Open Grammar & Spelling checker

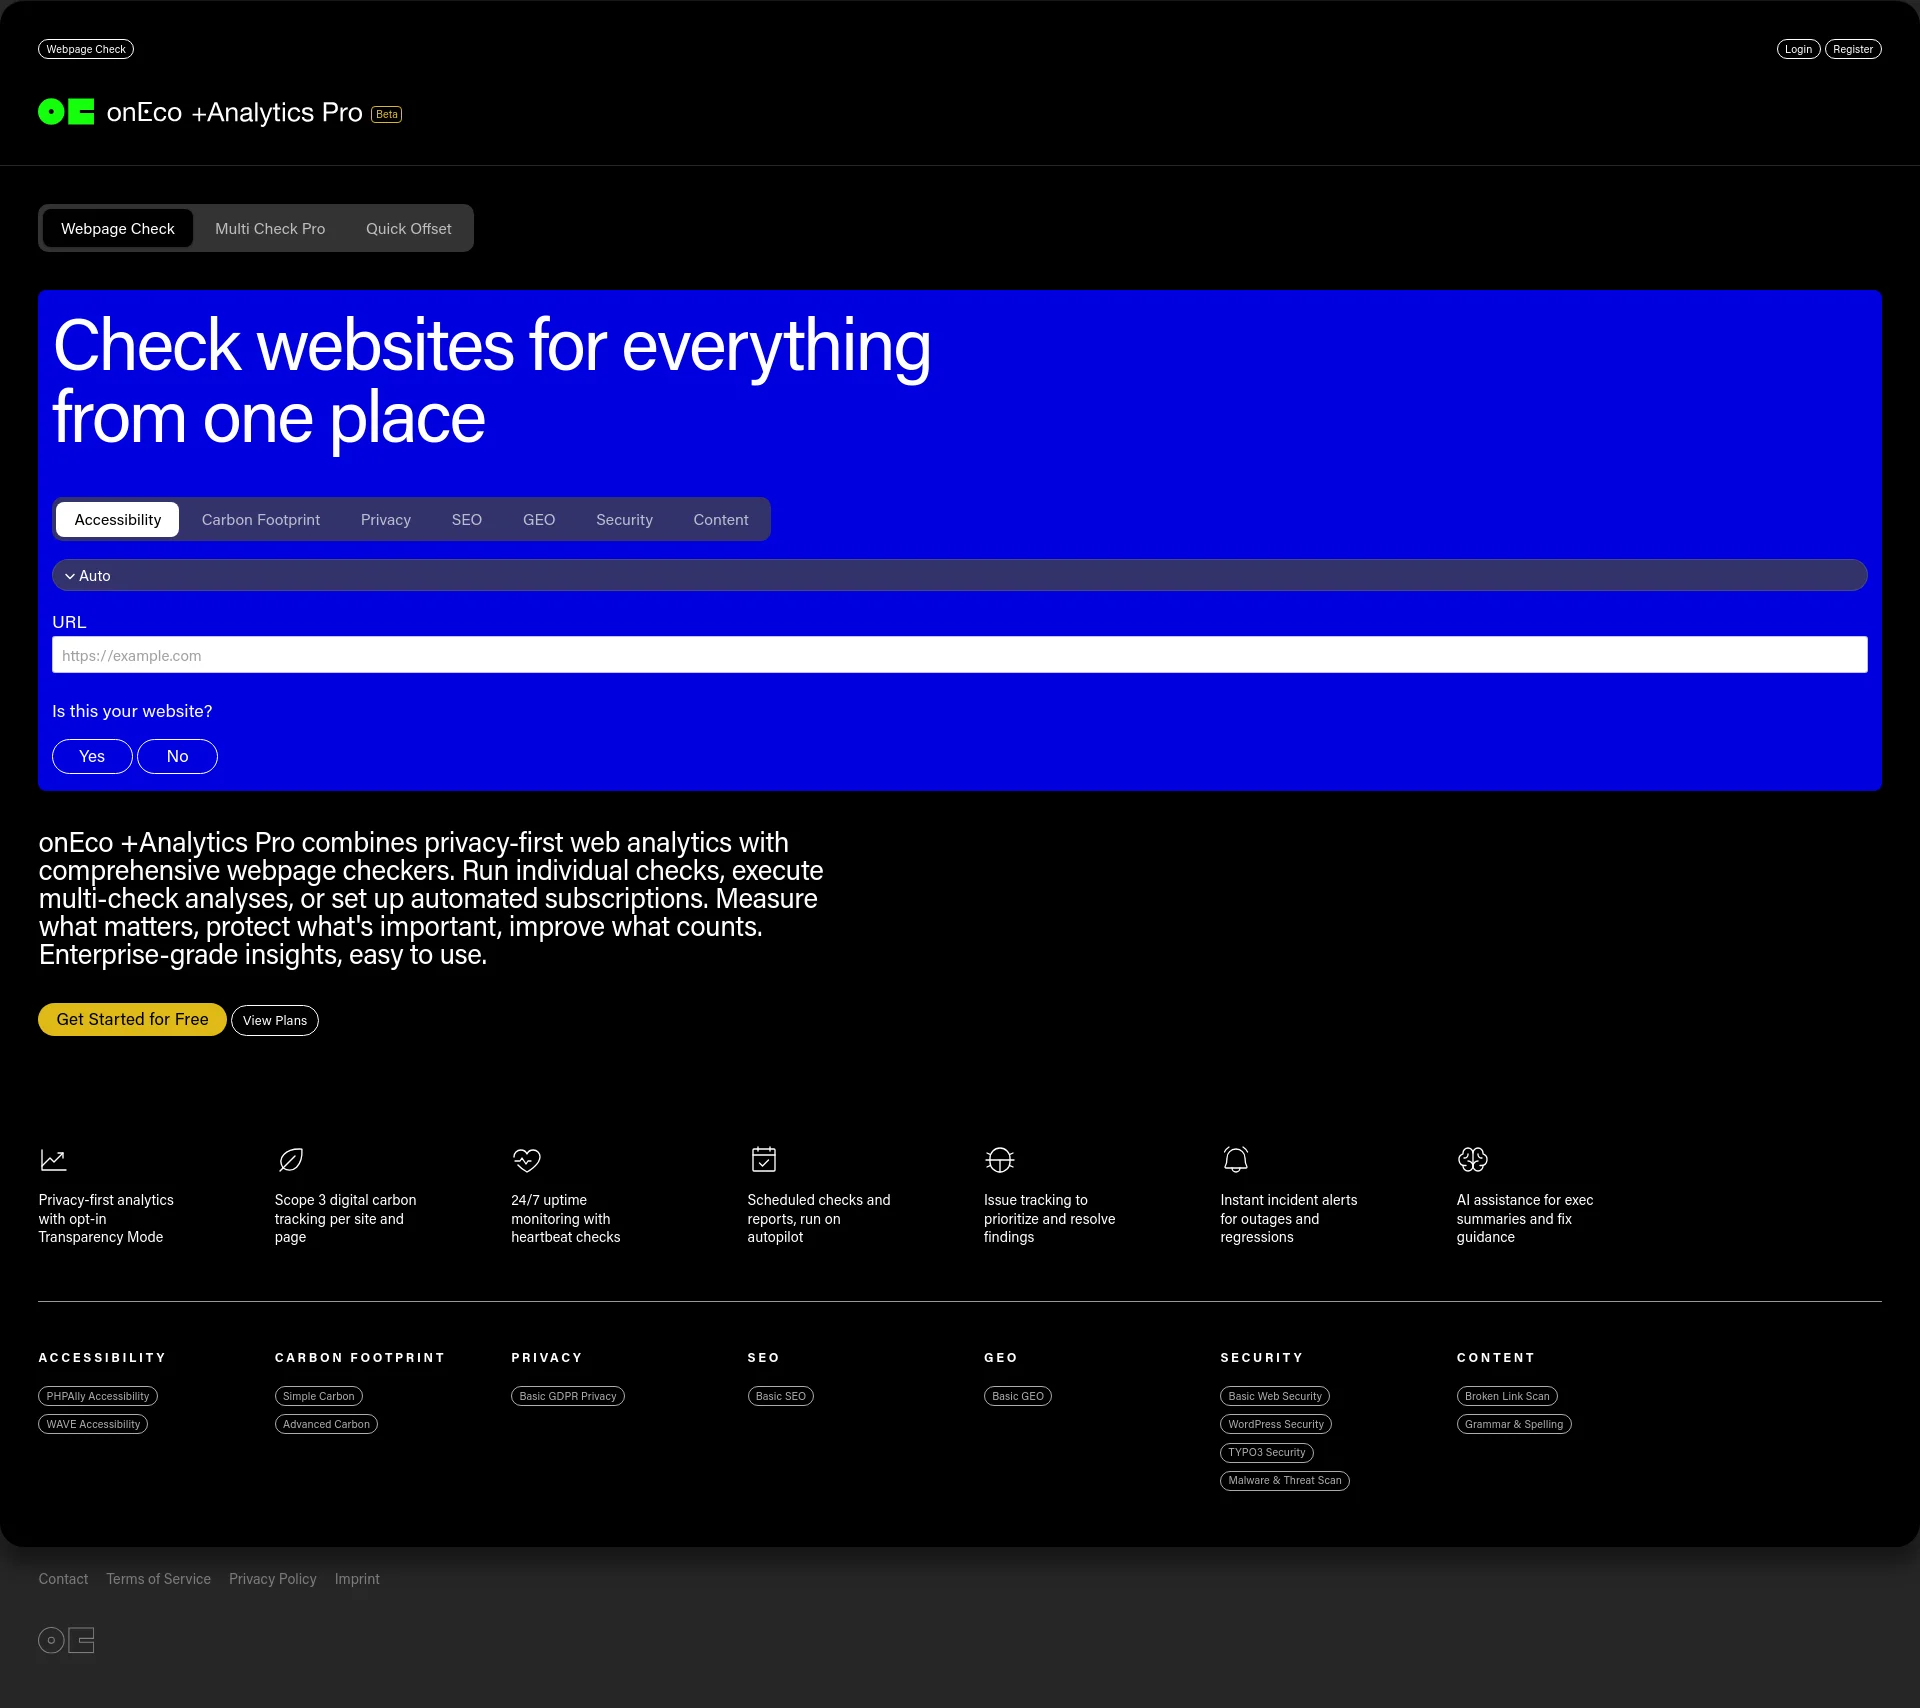pos(1514,1424)
